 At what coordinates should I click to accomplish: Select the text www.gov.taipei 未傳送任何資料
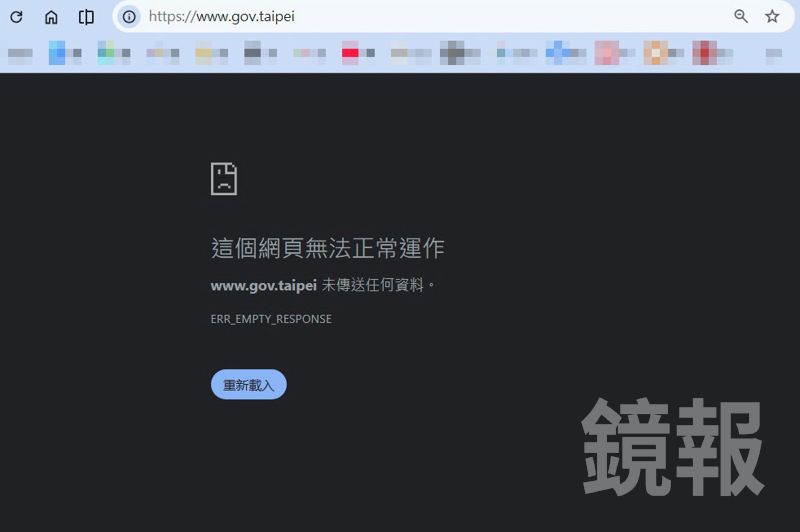323,285
